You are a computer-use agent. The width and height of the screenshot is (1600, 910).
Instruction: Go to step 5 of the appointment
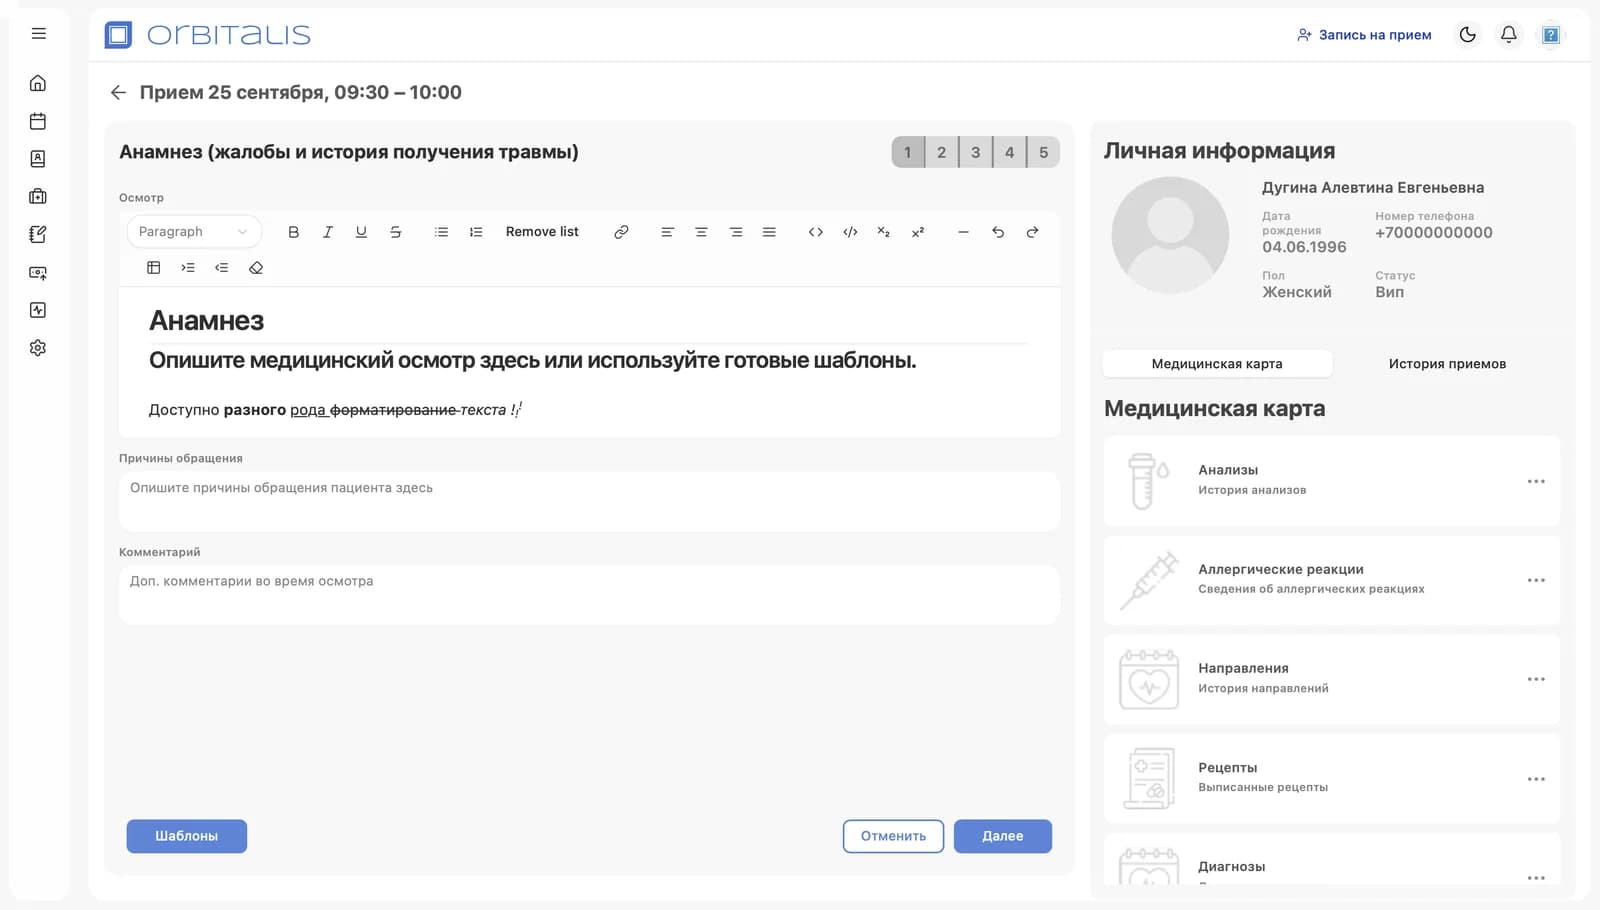tap(1043, 152)
